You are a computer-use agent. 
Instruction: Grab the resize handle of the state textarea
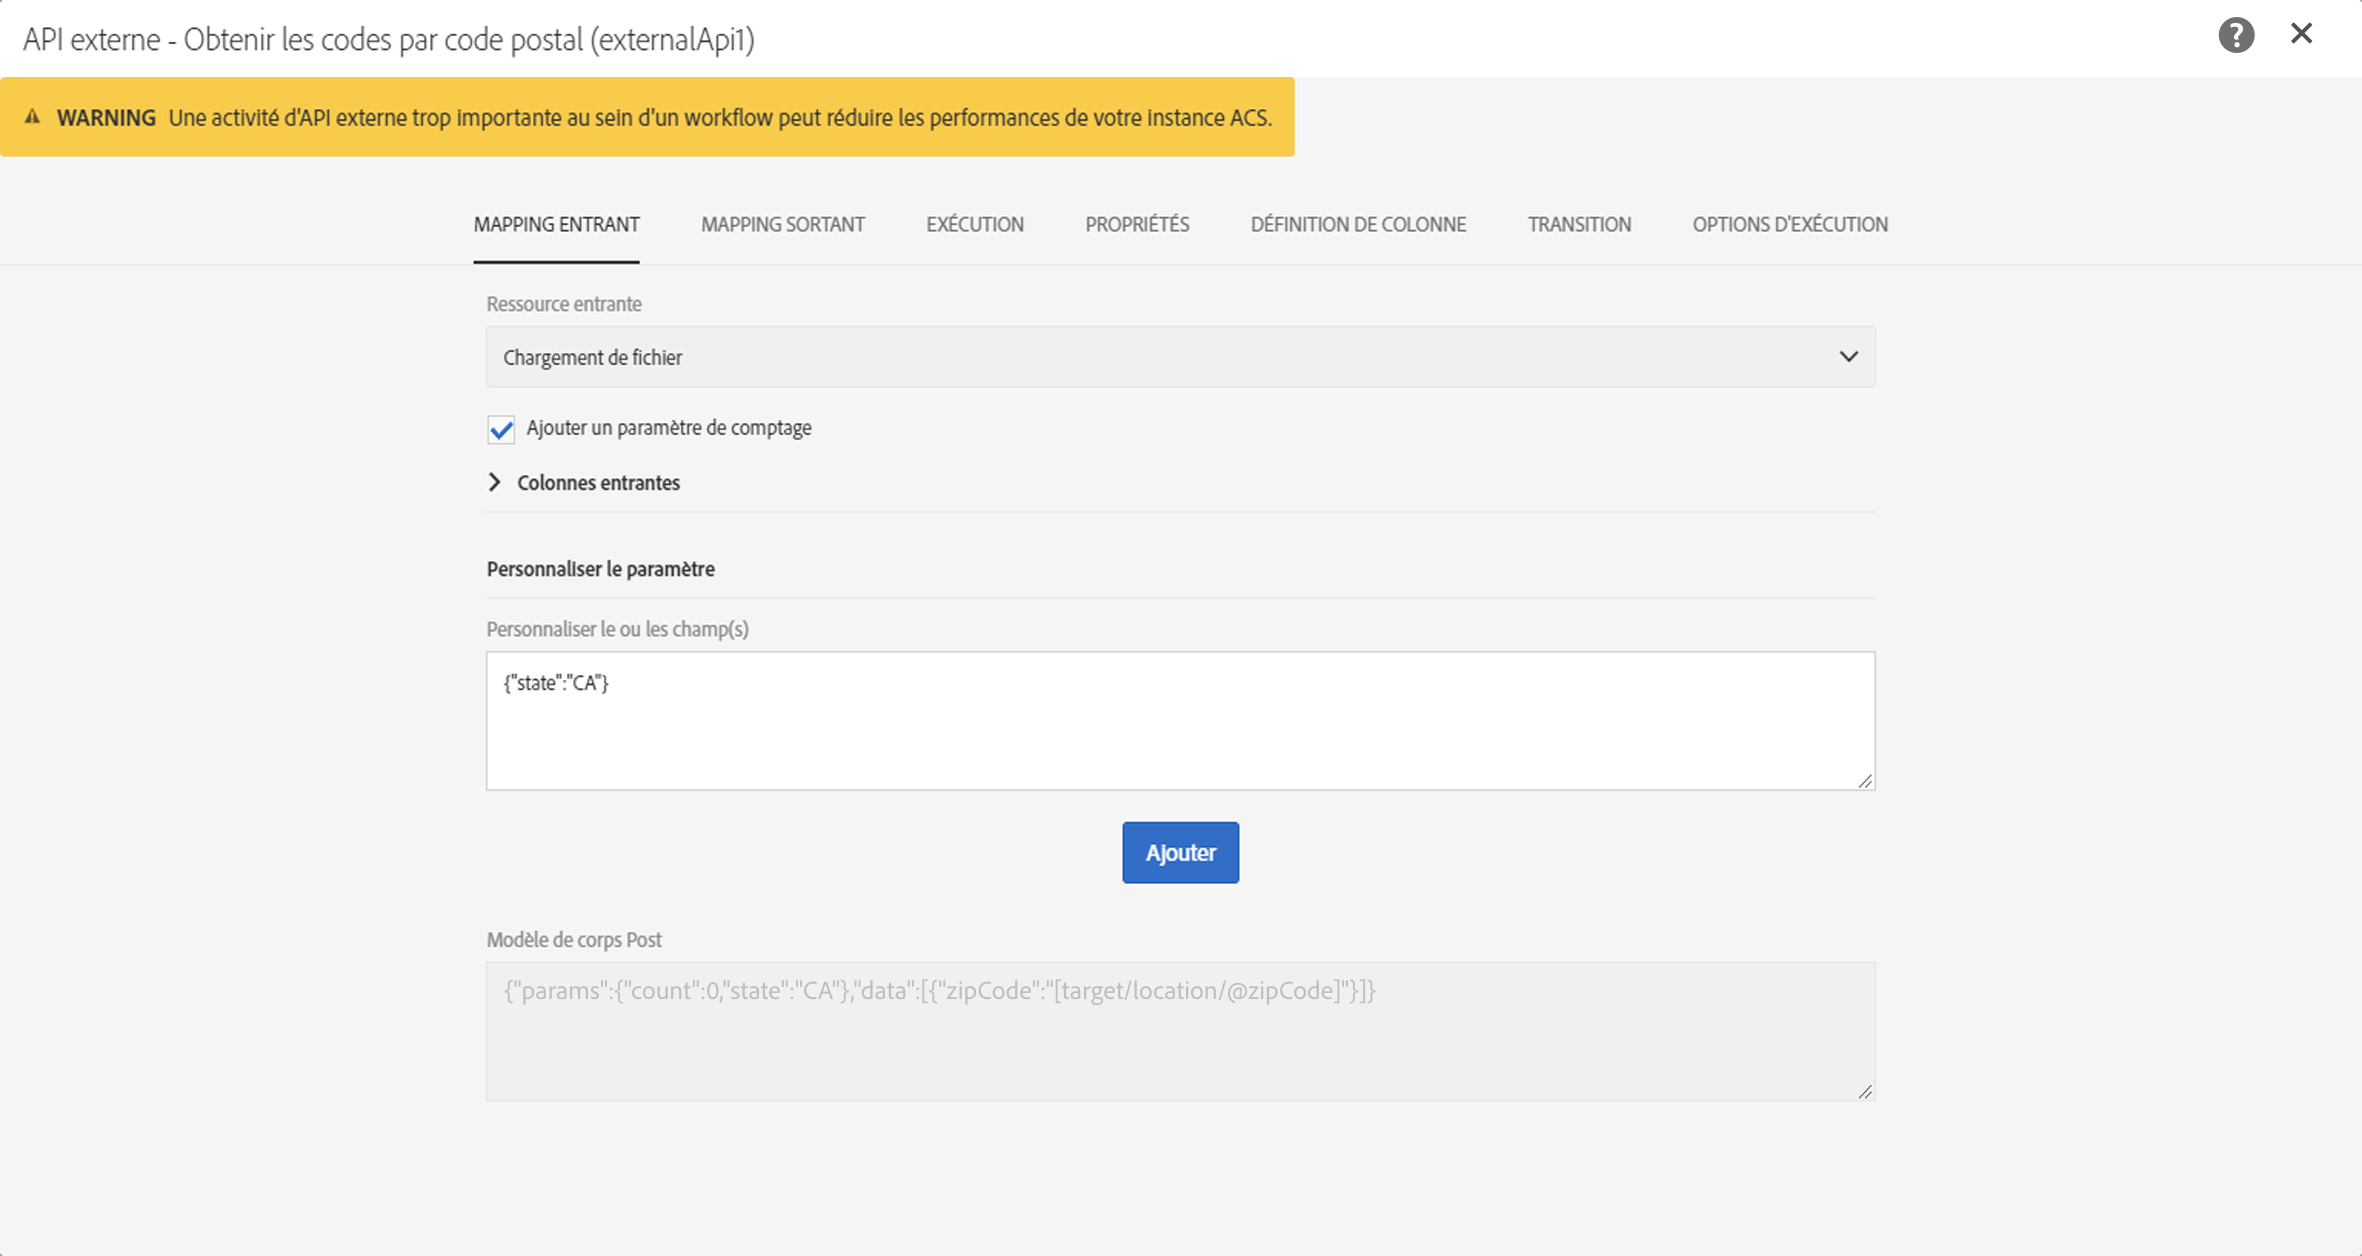pos(1865,781)
